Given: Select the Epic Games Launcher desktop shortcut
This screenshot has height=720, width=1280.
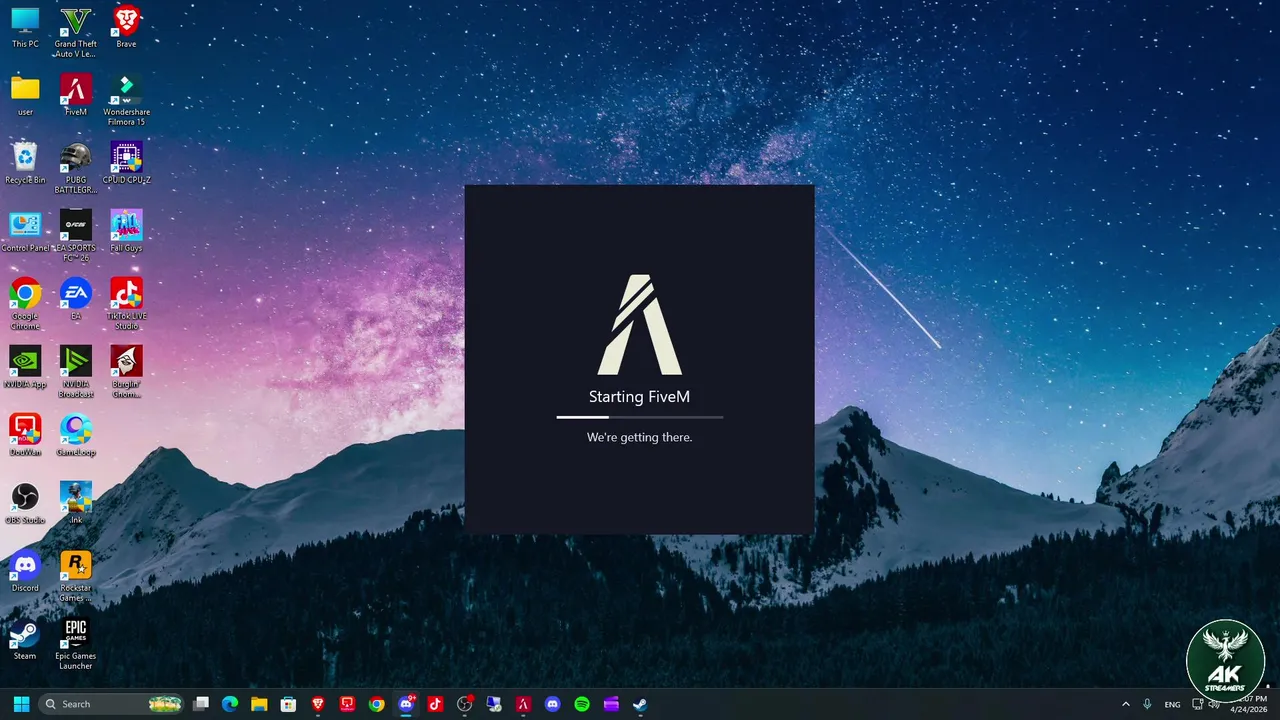Looking at the screenshot, I should (76, 644).
